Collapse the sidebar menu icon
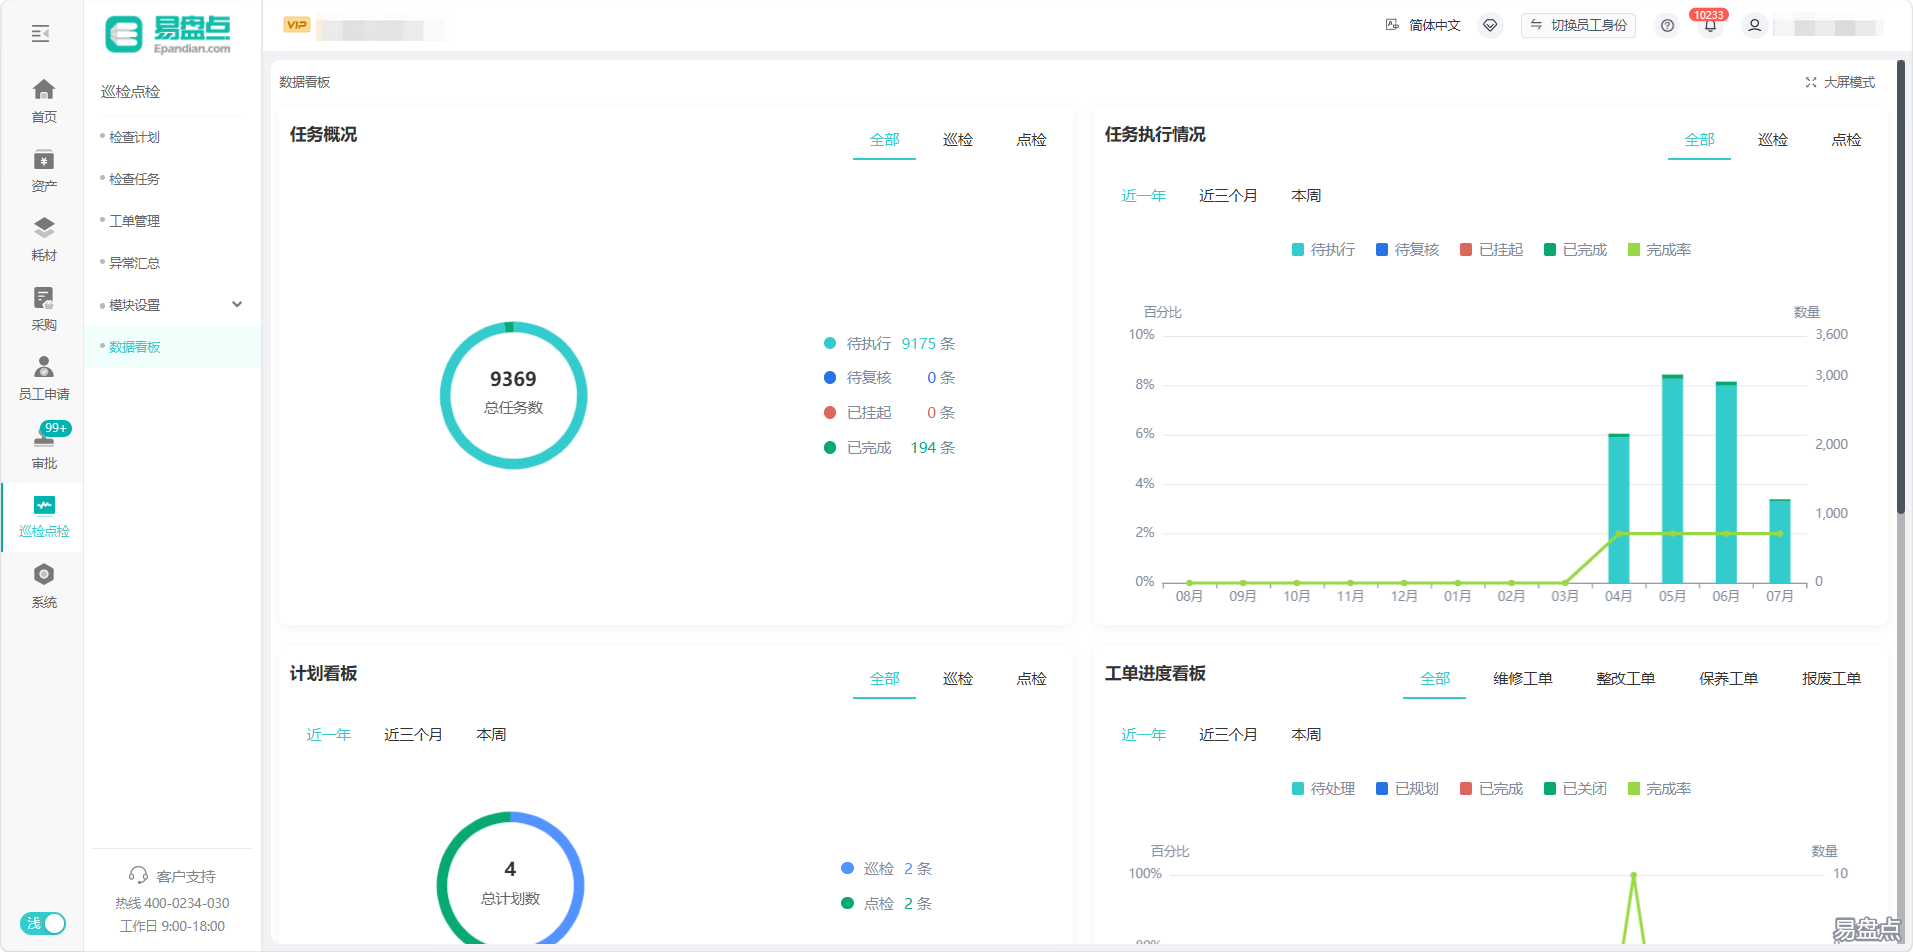 (40, 34)
